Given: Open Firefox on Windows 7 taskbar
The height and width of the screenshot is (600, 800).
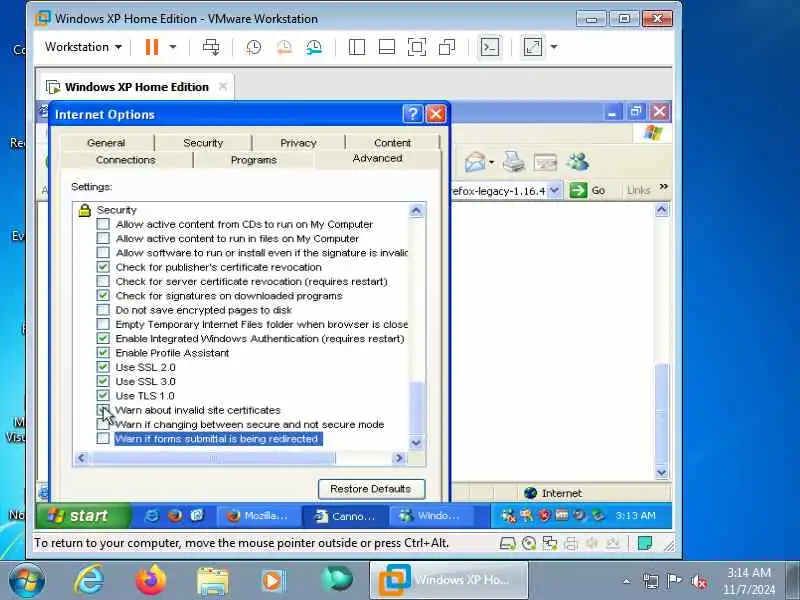Looking at the screenshot, I should click(151, 581).
